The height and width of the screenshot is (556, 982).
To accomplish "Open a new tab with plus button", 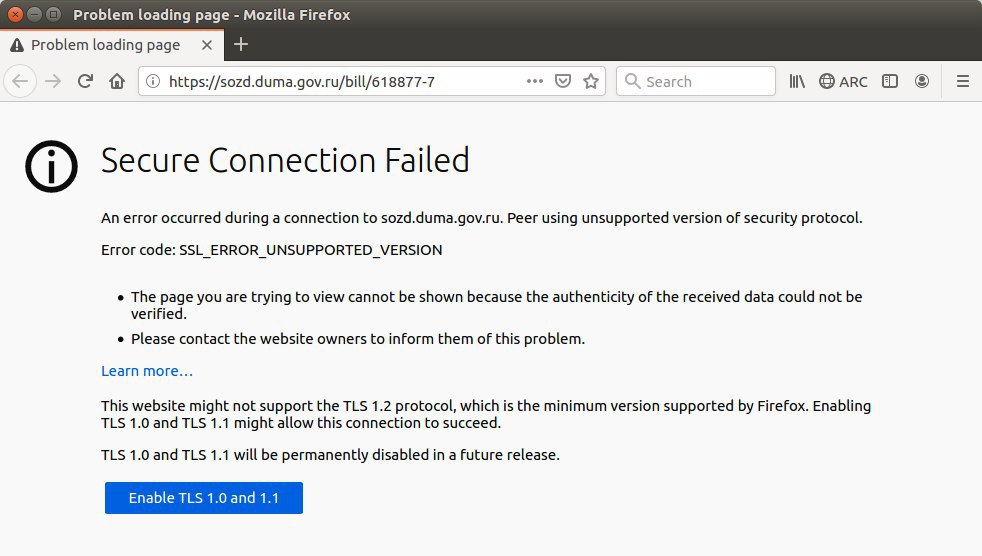I will 241,44.
